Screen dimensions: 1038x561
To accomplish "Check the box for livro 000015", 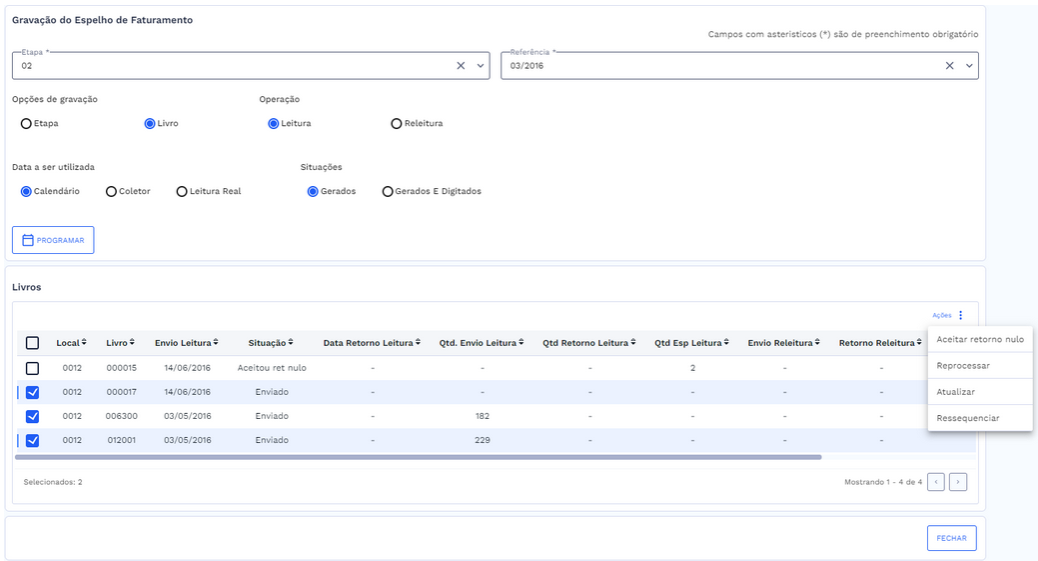I will tap(32, 368).
